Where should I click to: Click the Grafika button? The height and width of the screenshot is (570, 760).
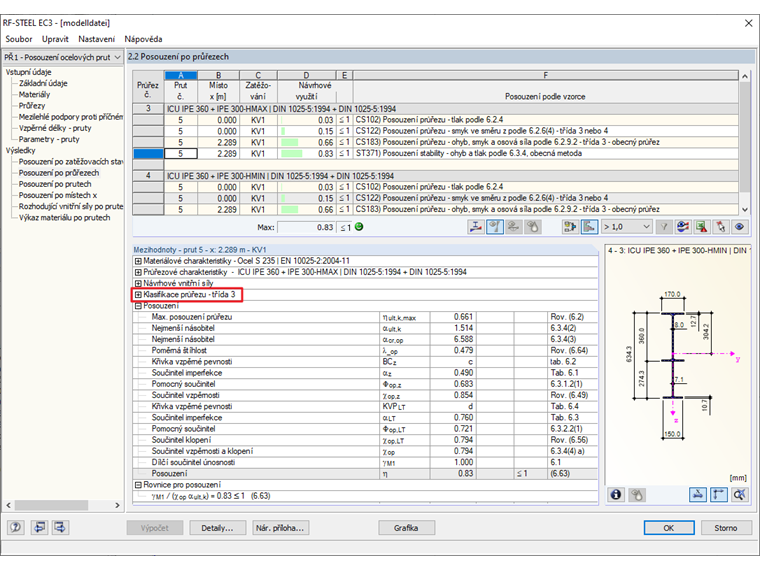tap(406, 528)
